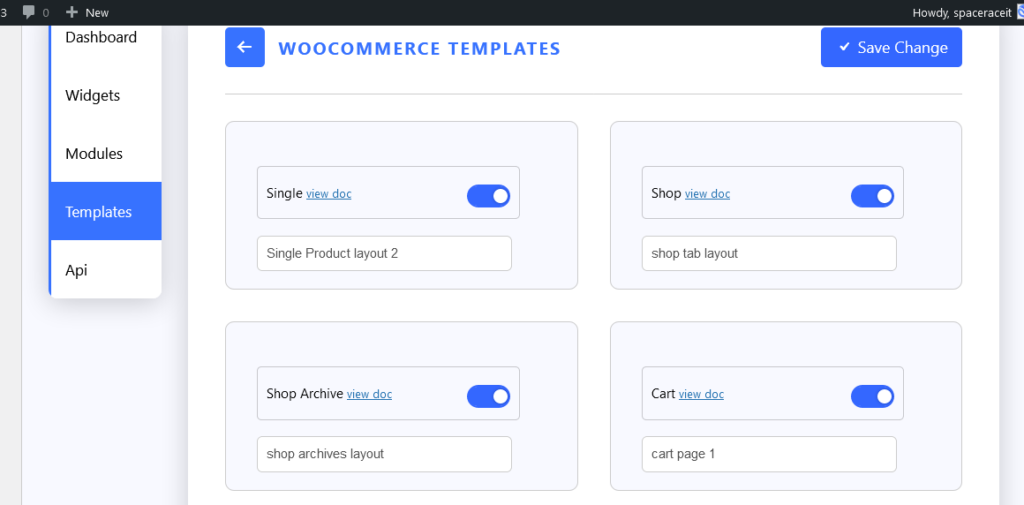
Task: Open the Widgets section
Action: [x=106, y=95]
